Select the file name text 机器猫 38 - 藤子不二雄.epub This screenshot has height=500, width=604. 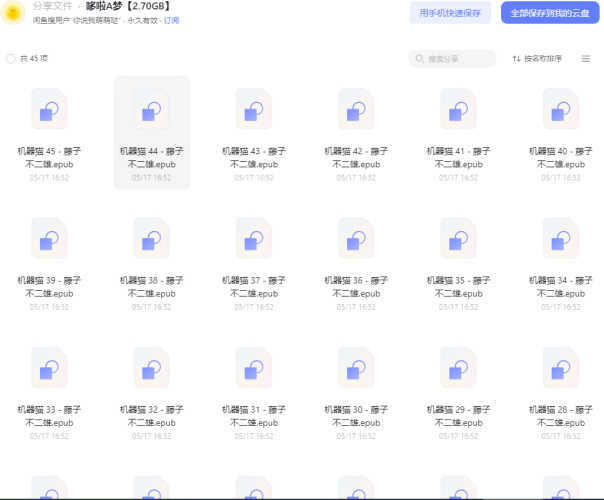(152, 287)
